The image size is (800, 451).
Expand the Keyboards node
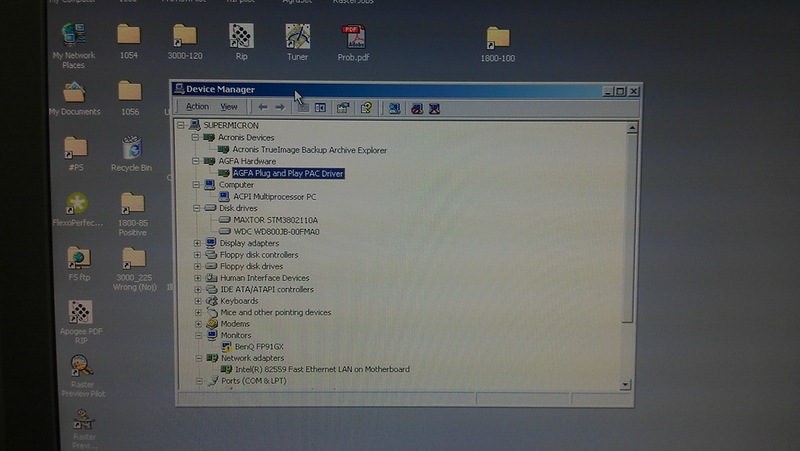(198, 301)
